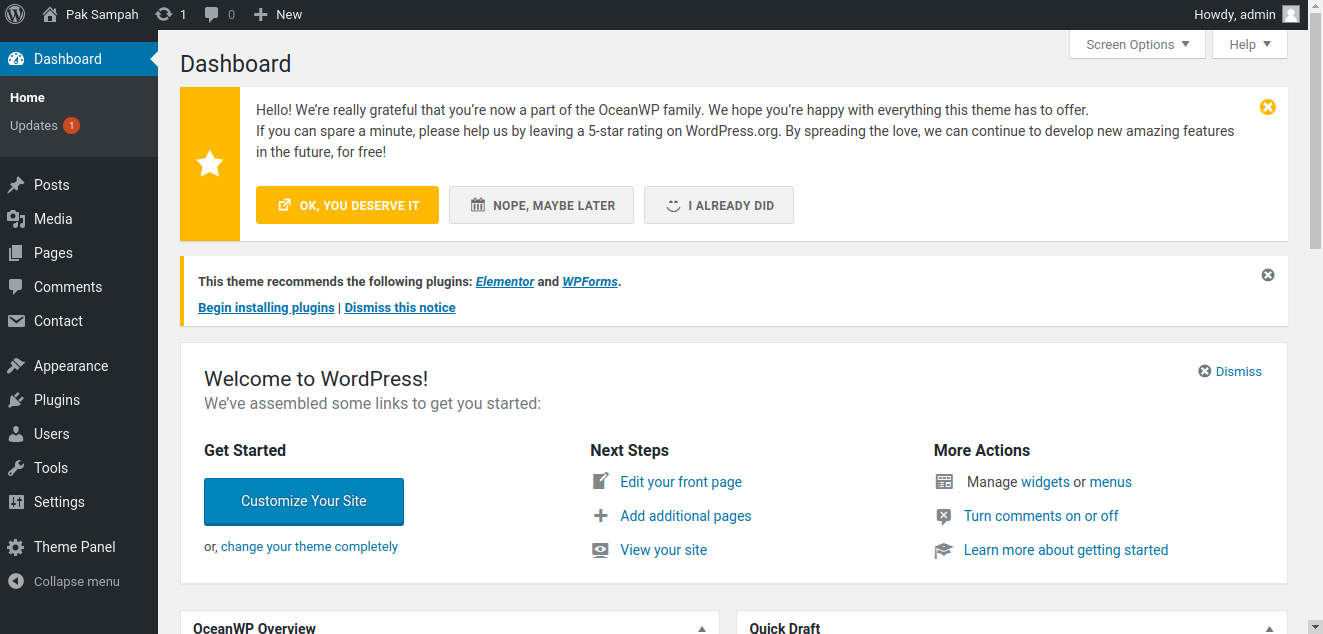Image resolution: width=1323 pixels, height=634 pixels.
Task: Click the OK, YOU DESERVE IT button
Action: 347,205
